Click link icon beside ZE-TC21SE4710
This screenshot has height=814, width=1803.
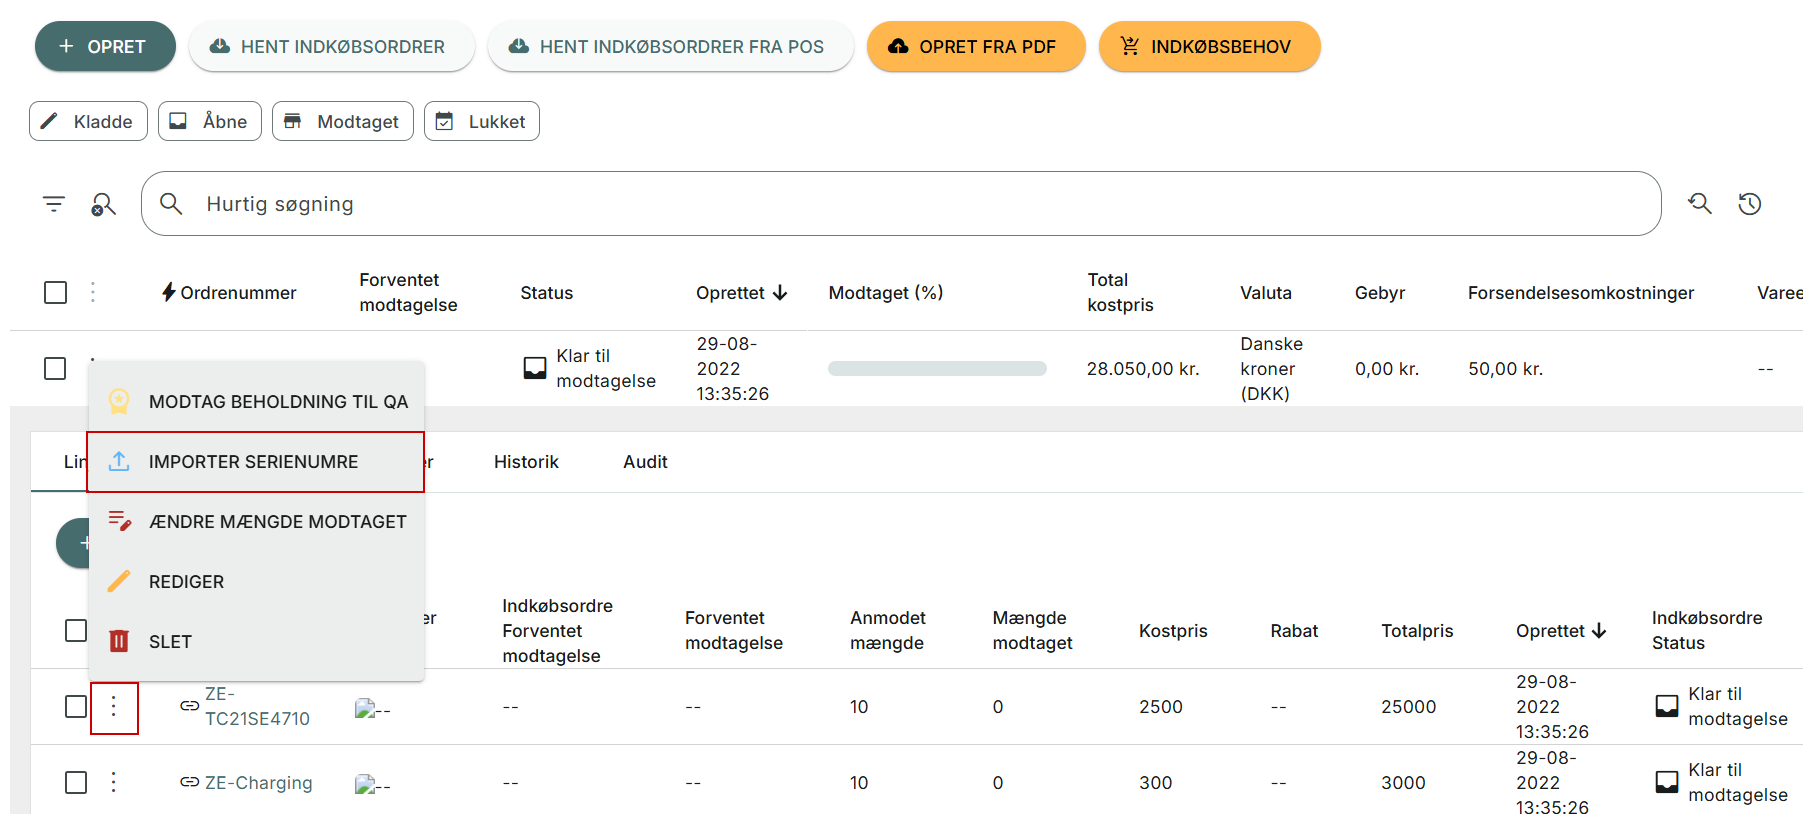click(x=189, y=706)
